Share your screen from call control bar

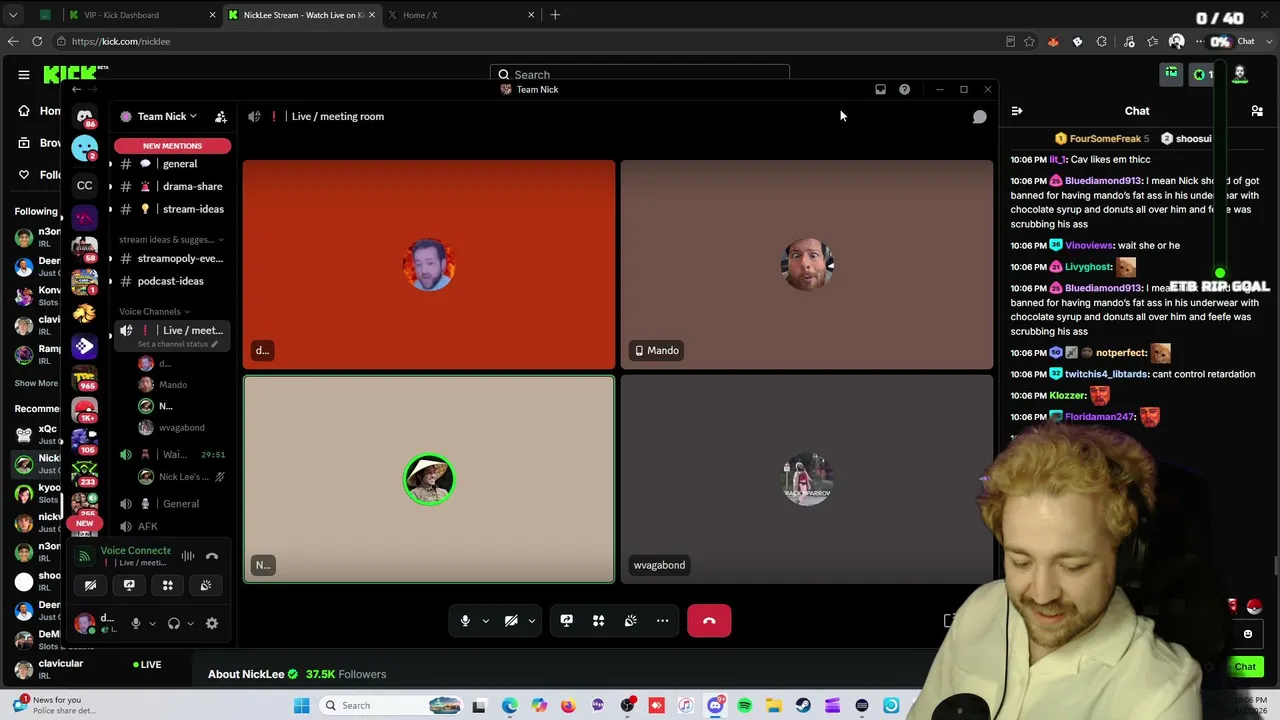click(x=566, y=621)
